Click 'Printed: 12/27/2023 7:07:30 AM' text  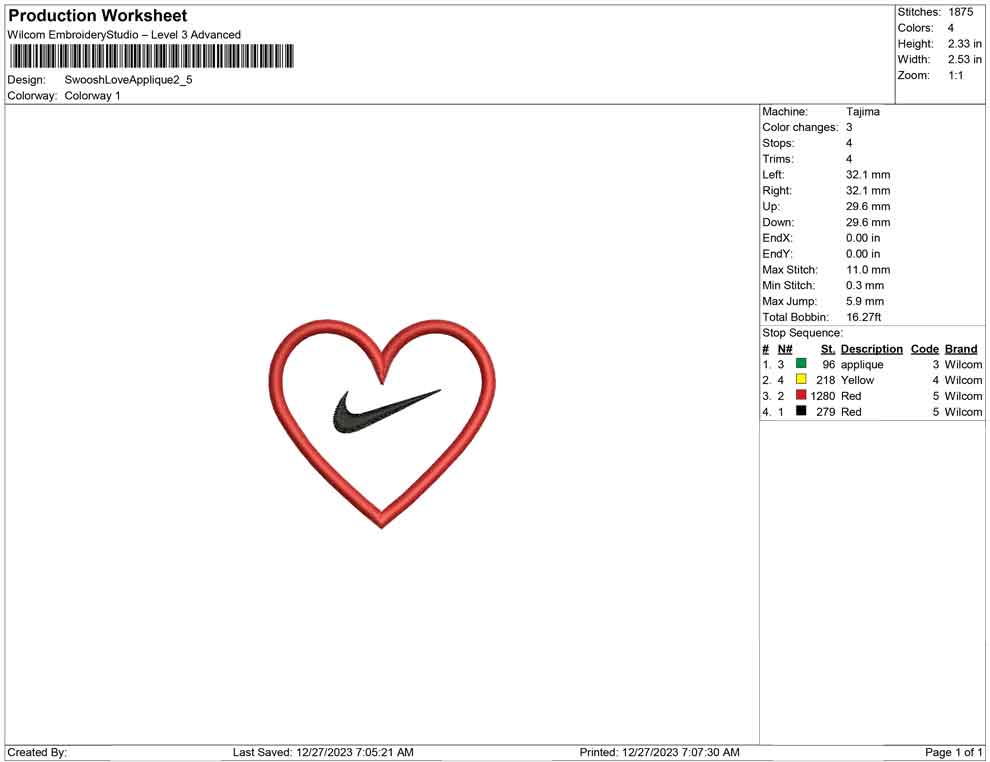pos(659,752)
